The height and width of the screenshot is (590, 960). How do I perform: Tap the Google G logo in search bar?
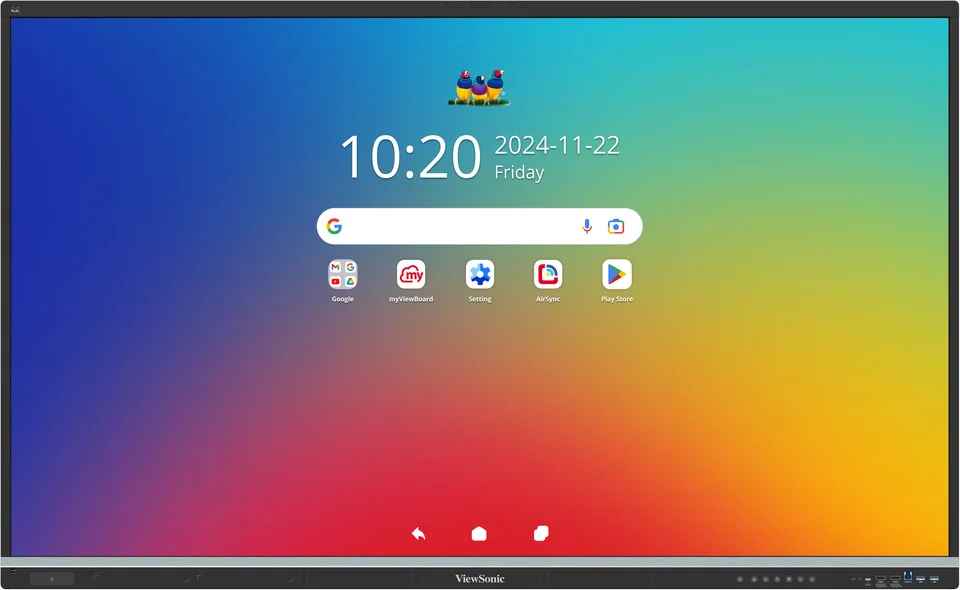[x=335, y=226]
